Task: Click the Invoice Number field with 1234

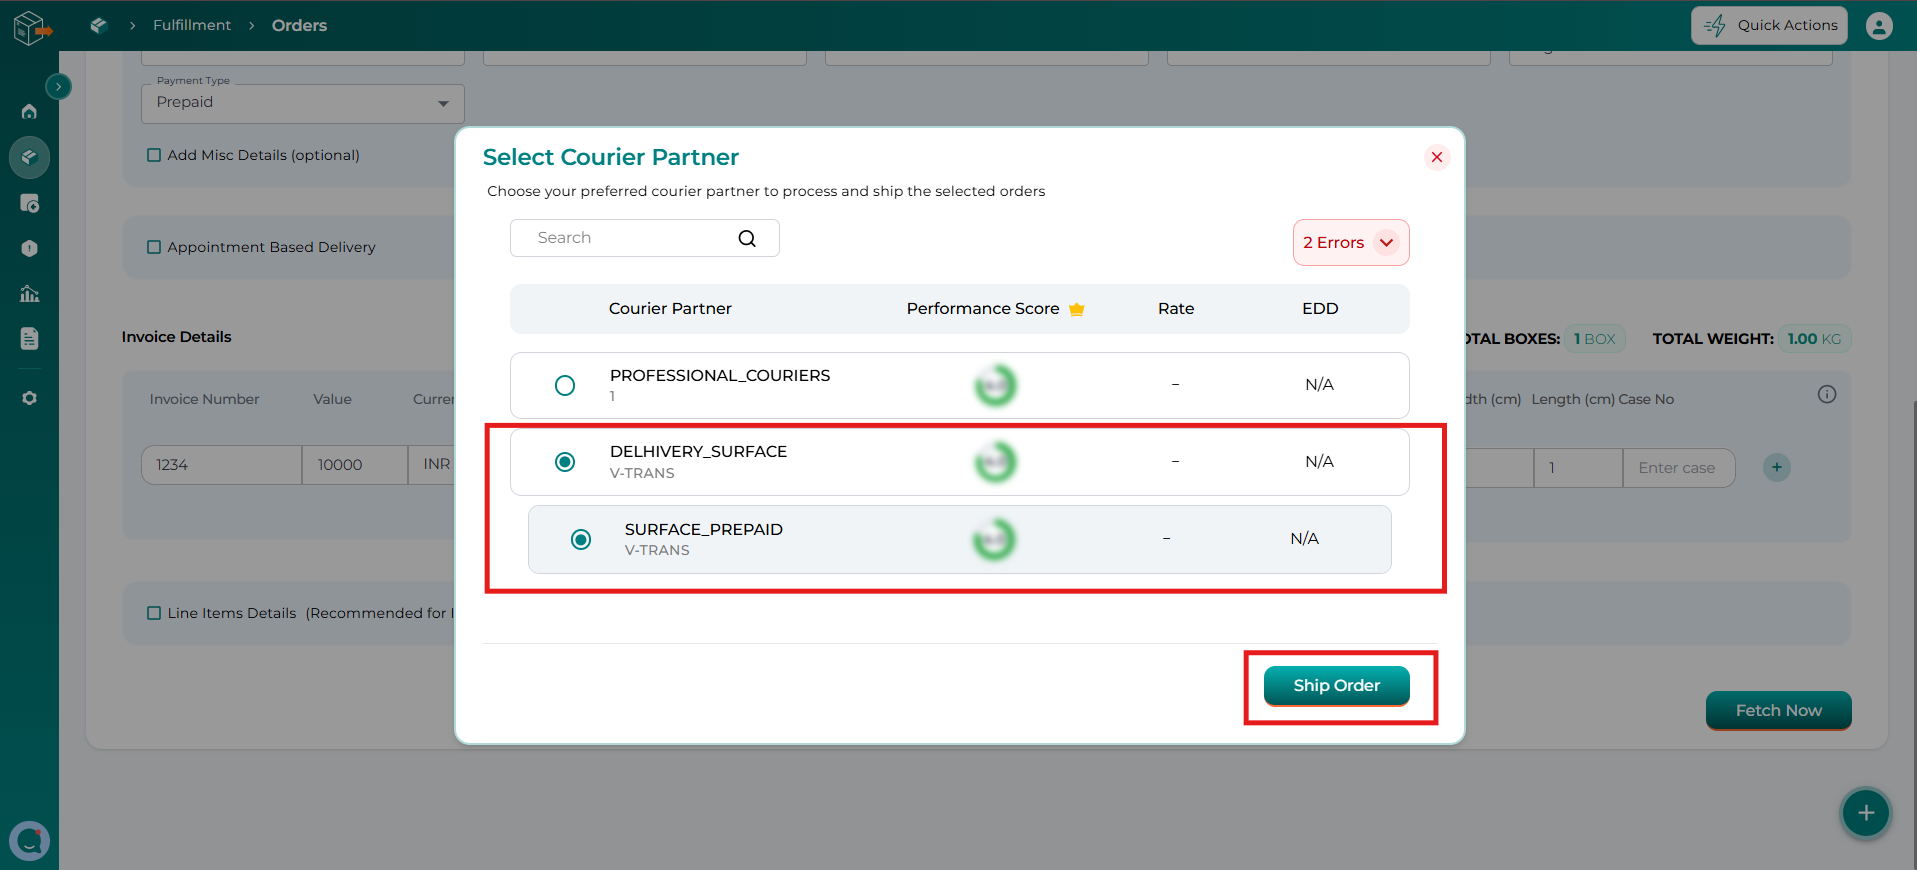Action: point(221,465)
